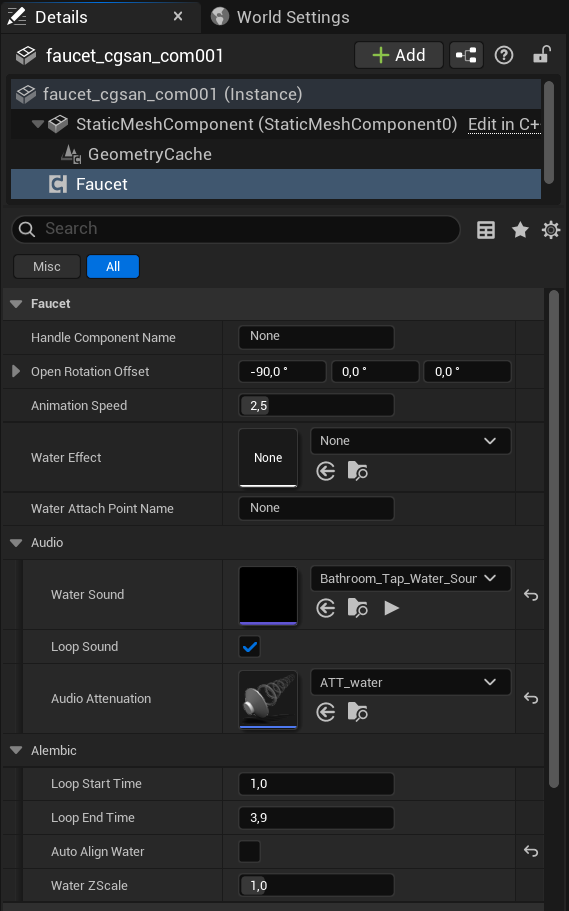
Task: Click the third Open Rotation Offset 0,0 field
Action: (467, 372)
